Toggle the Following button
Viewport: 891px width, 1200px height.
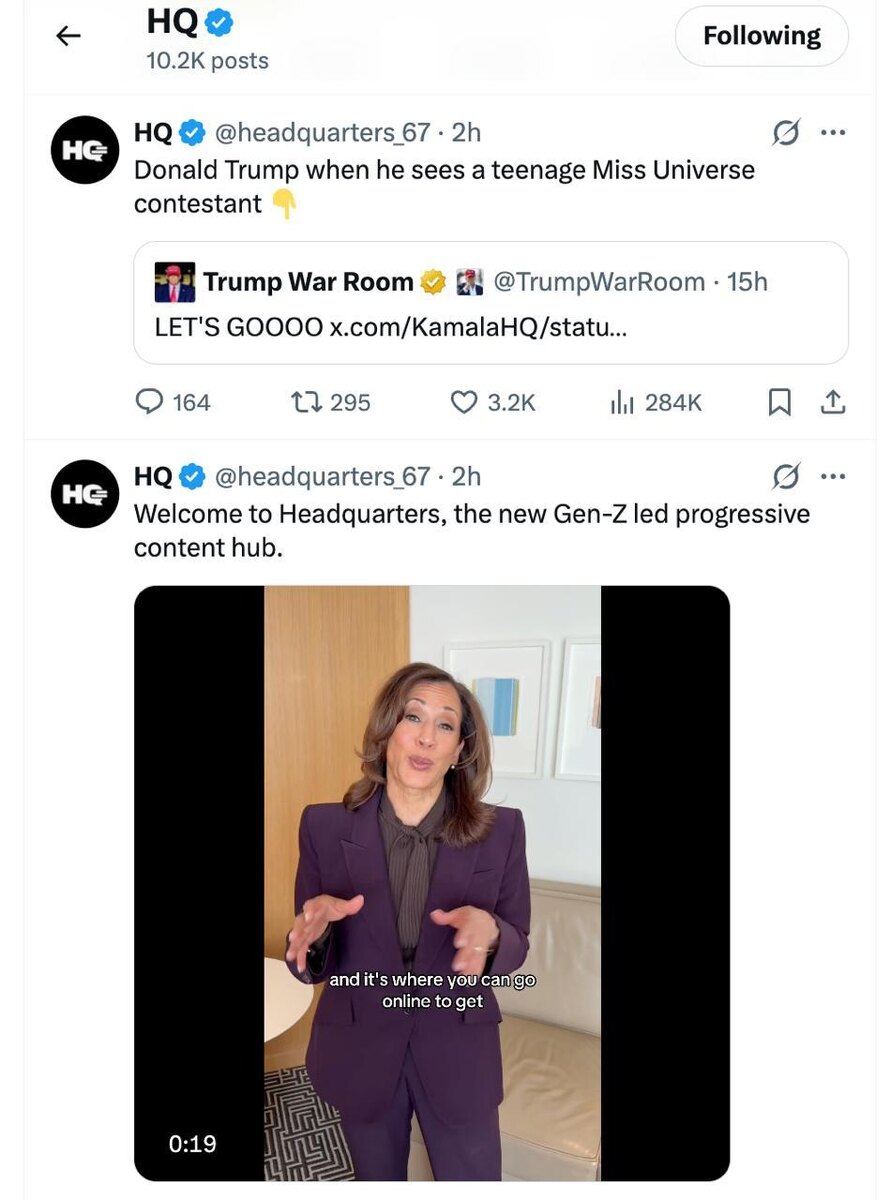click(762, 37)
